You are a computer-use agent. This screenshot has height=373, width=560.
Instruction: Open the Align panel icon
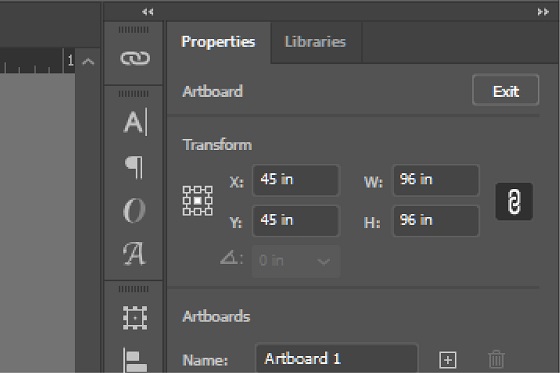click(135, 360)
